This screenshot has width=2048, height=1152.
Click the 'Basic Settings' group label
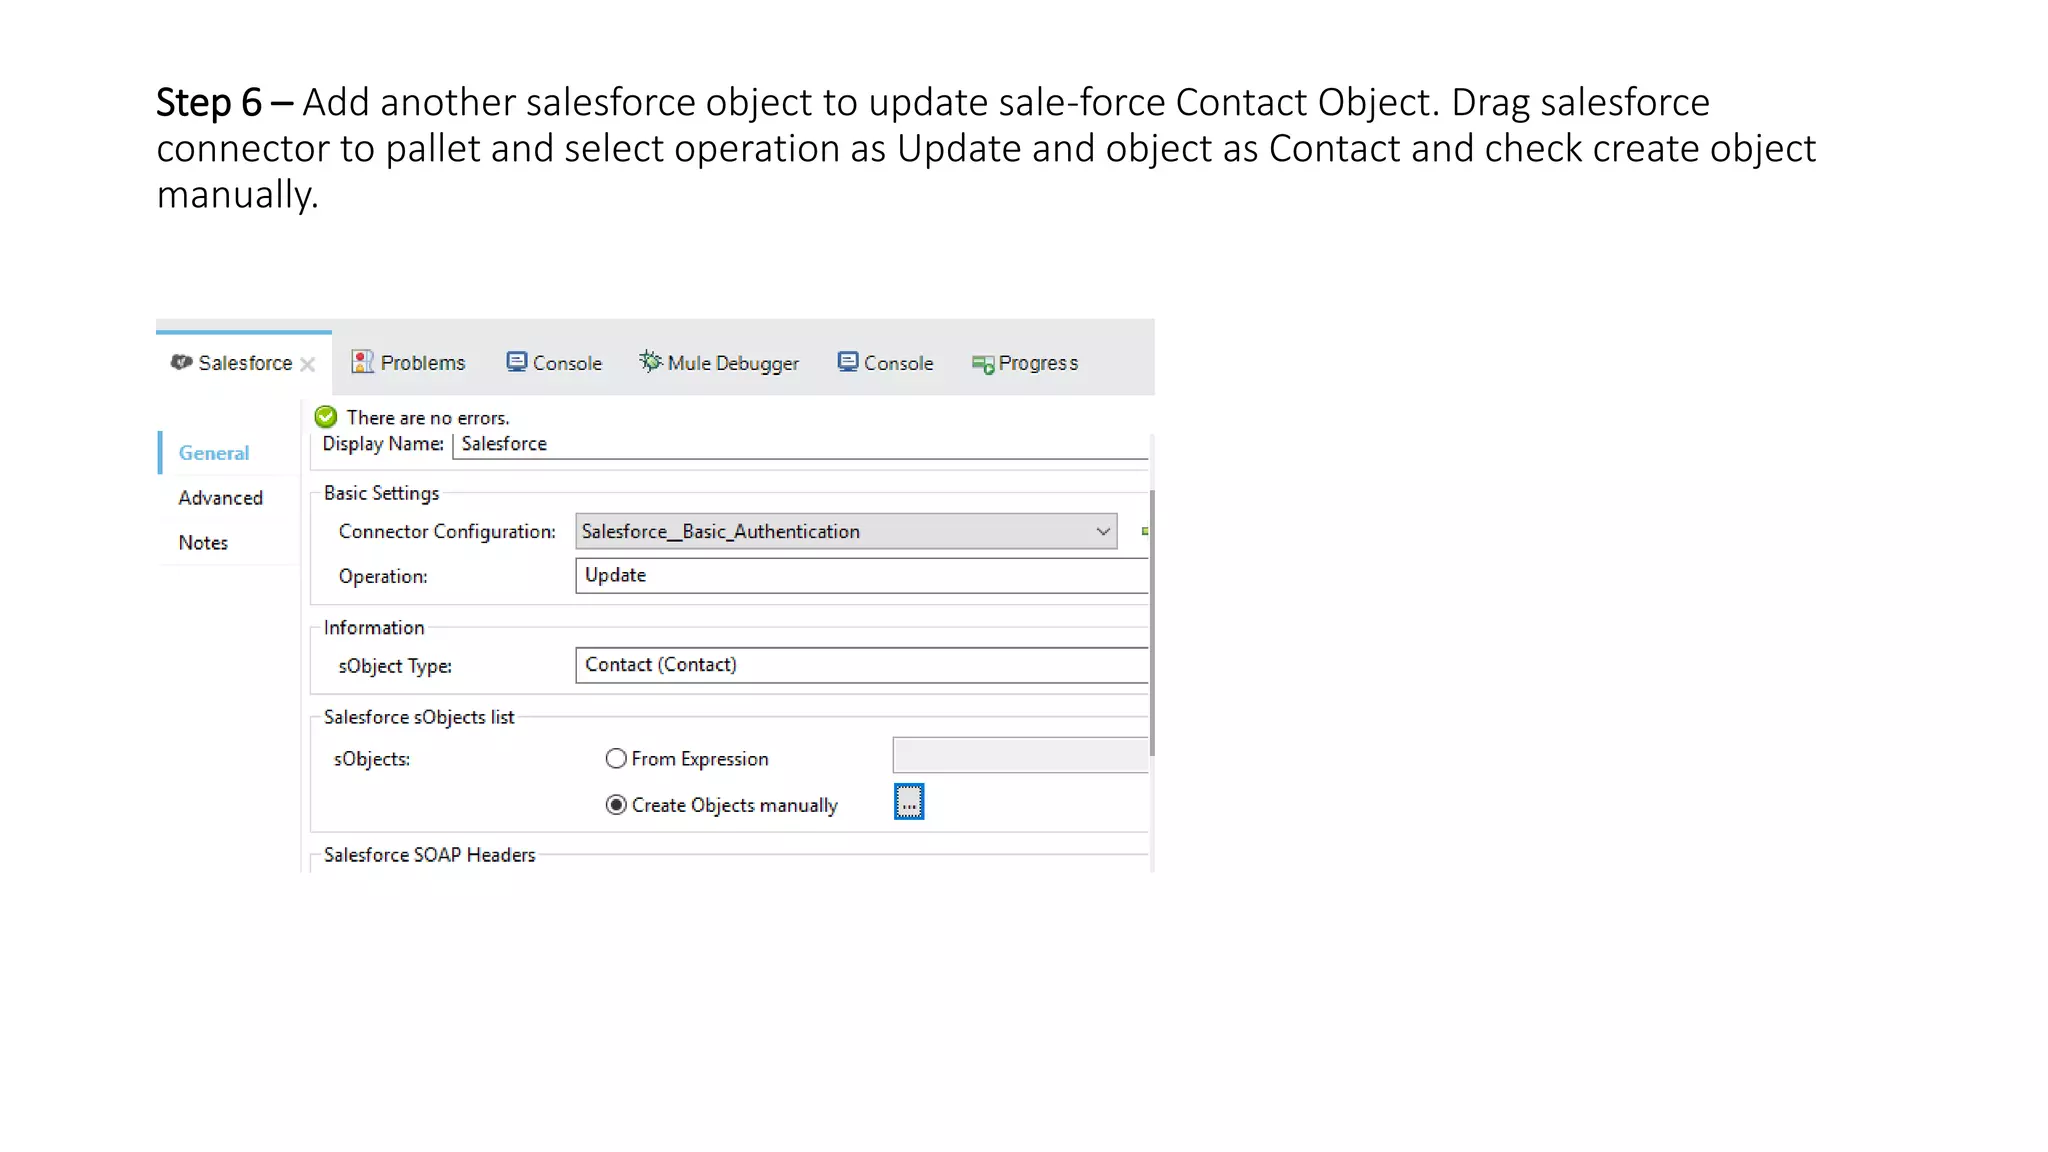click(381, 493)
